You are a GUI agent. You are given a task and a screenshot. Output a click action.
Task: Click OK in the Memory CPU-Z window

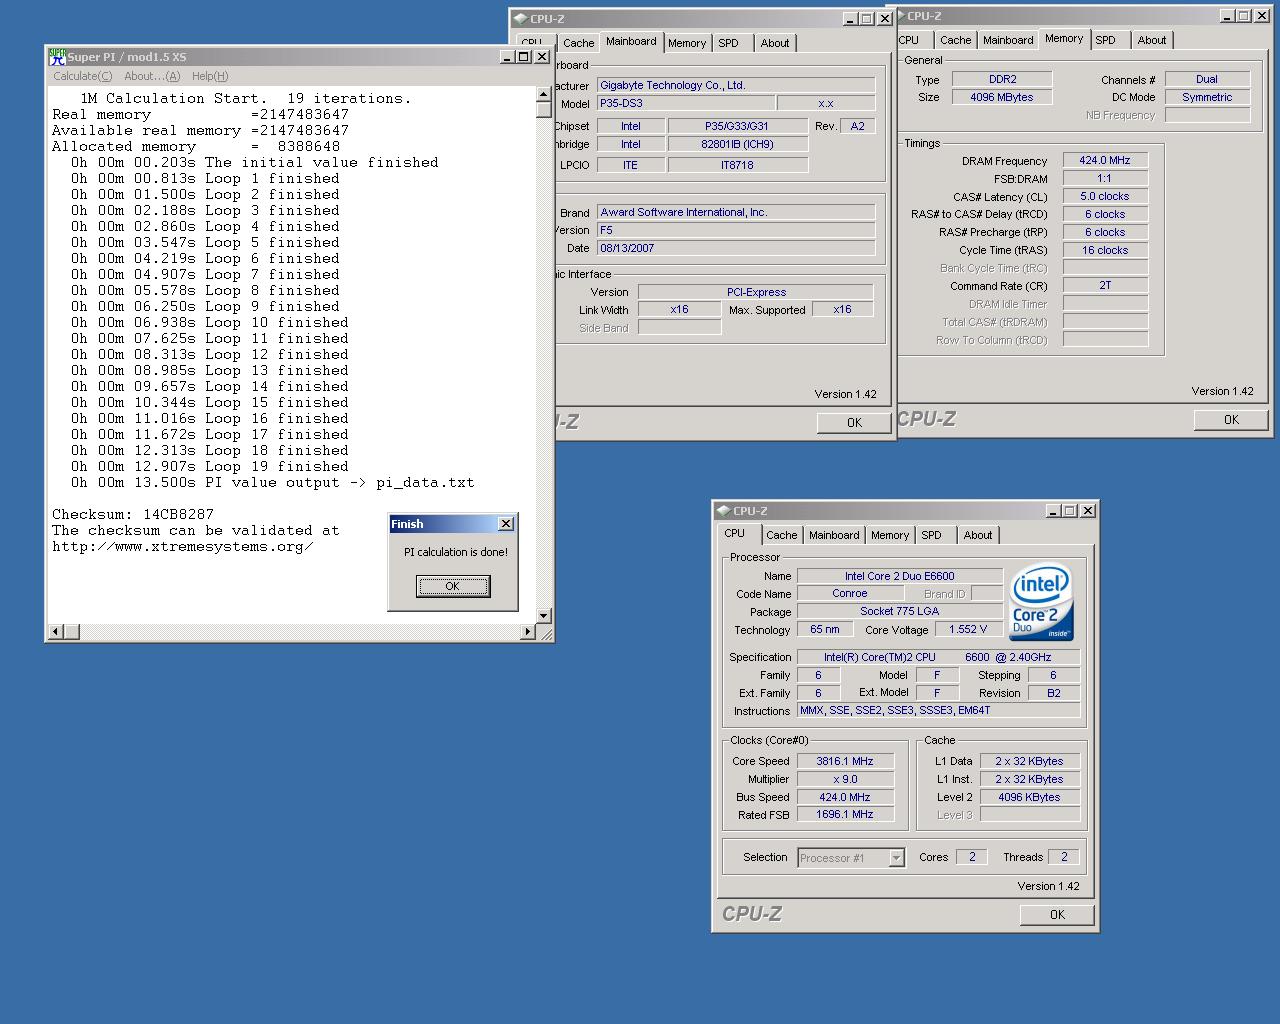coord(1231,420)
